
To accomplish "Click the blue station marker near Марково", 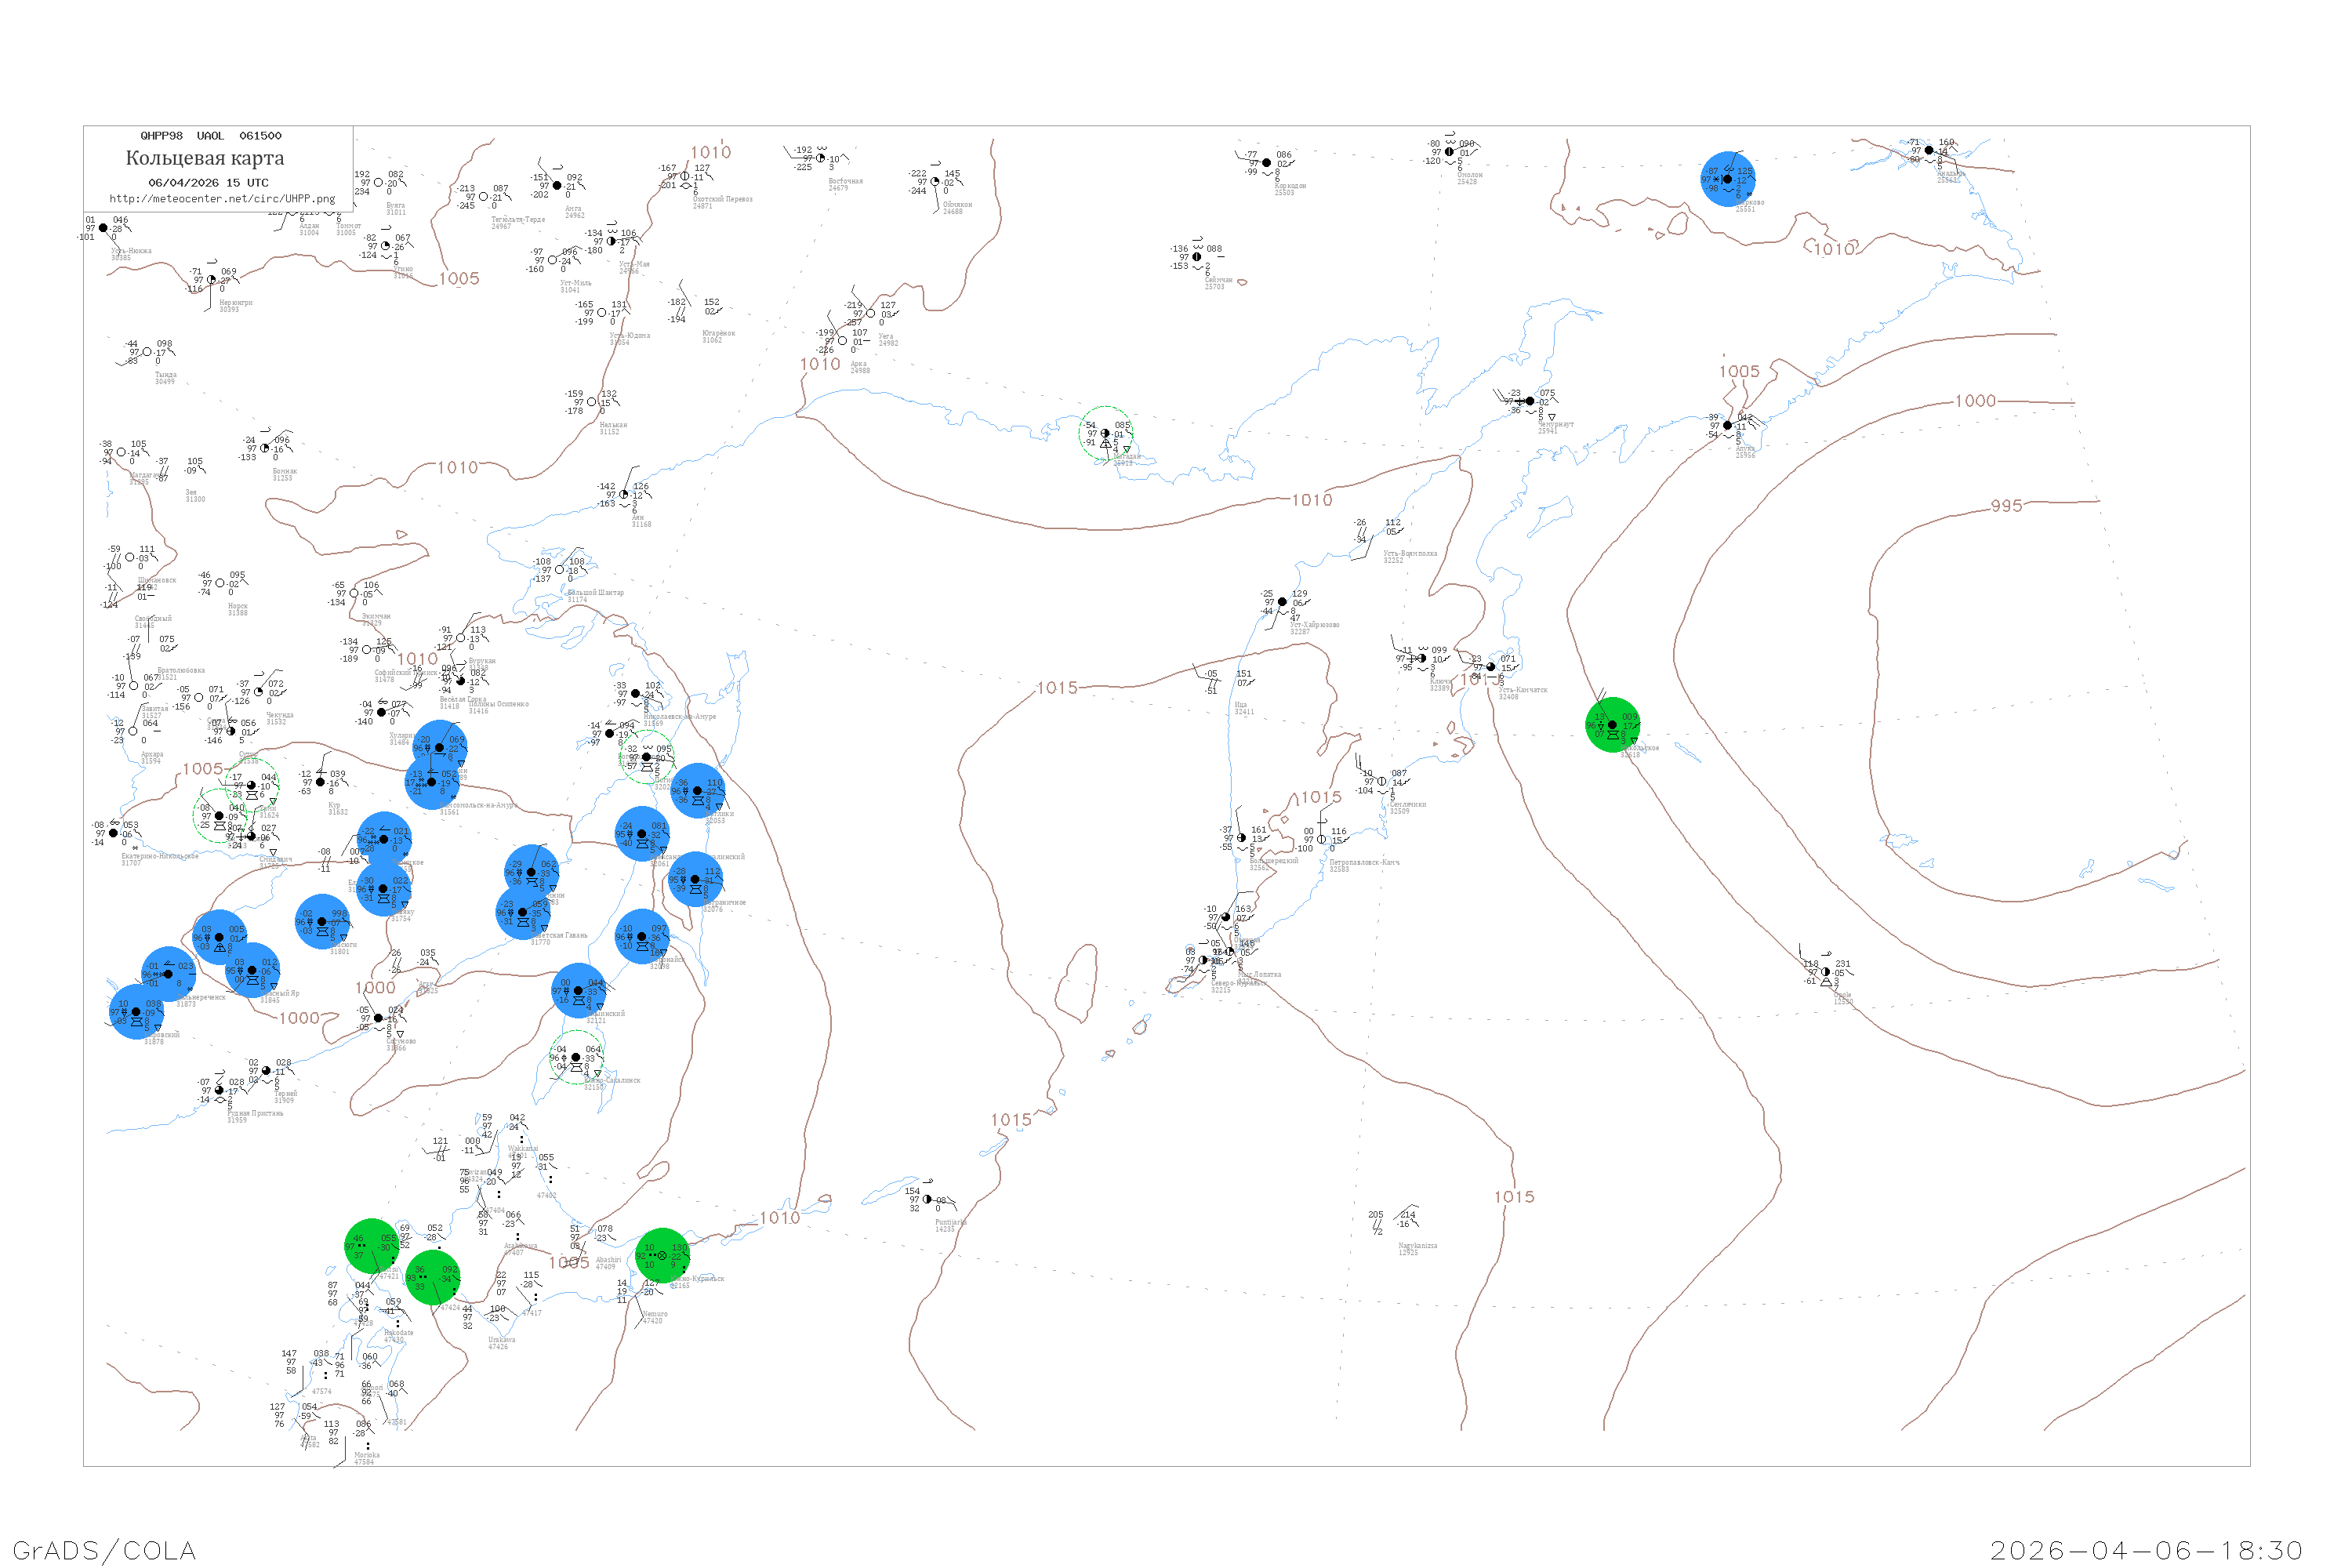I will [x=1728, y=179].
